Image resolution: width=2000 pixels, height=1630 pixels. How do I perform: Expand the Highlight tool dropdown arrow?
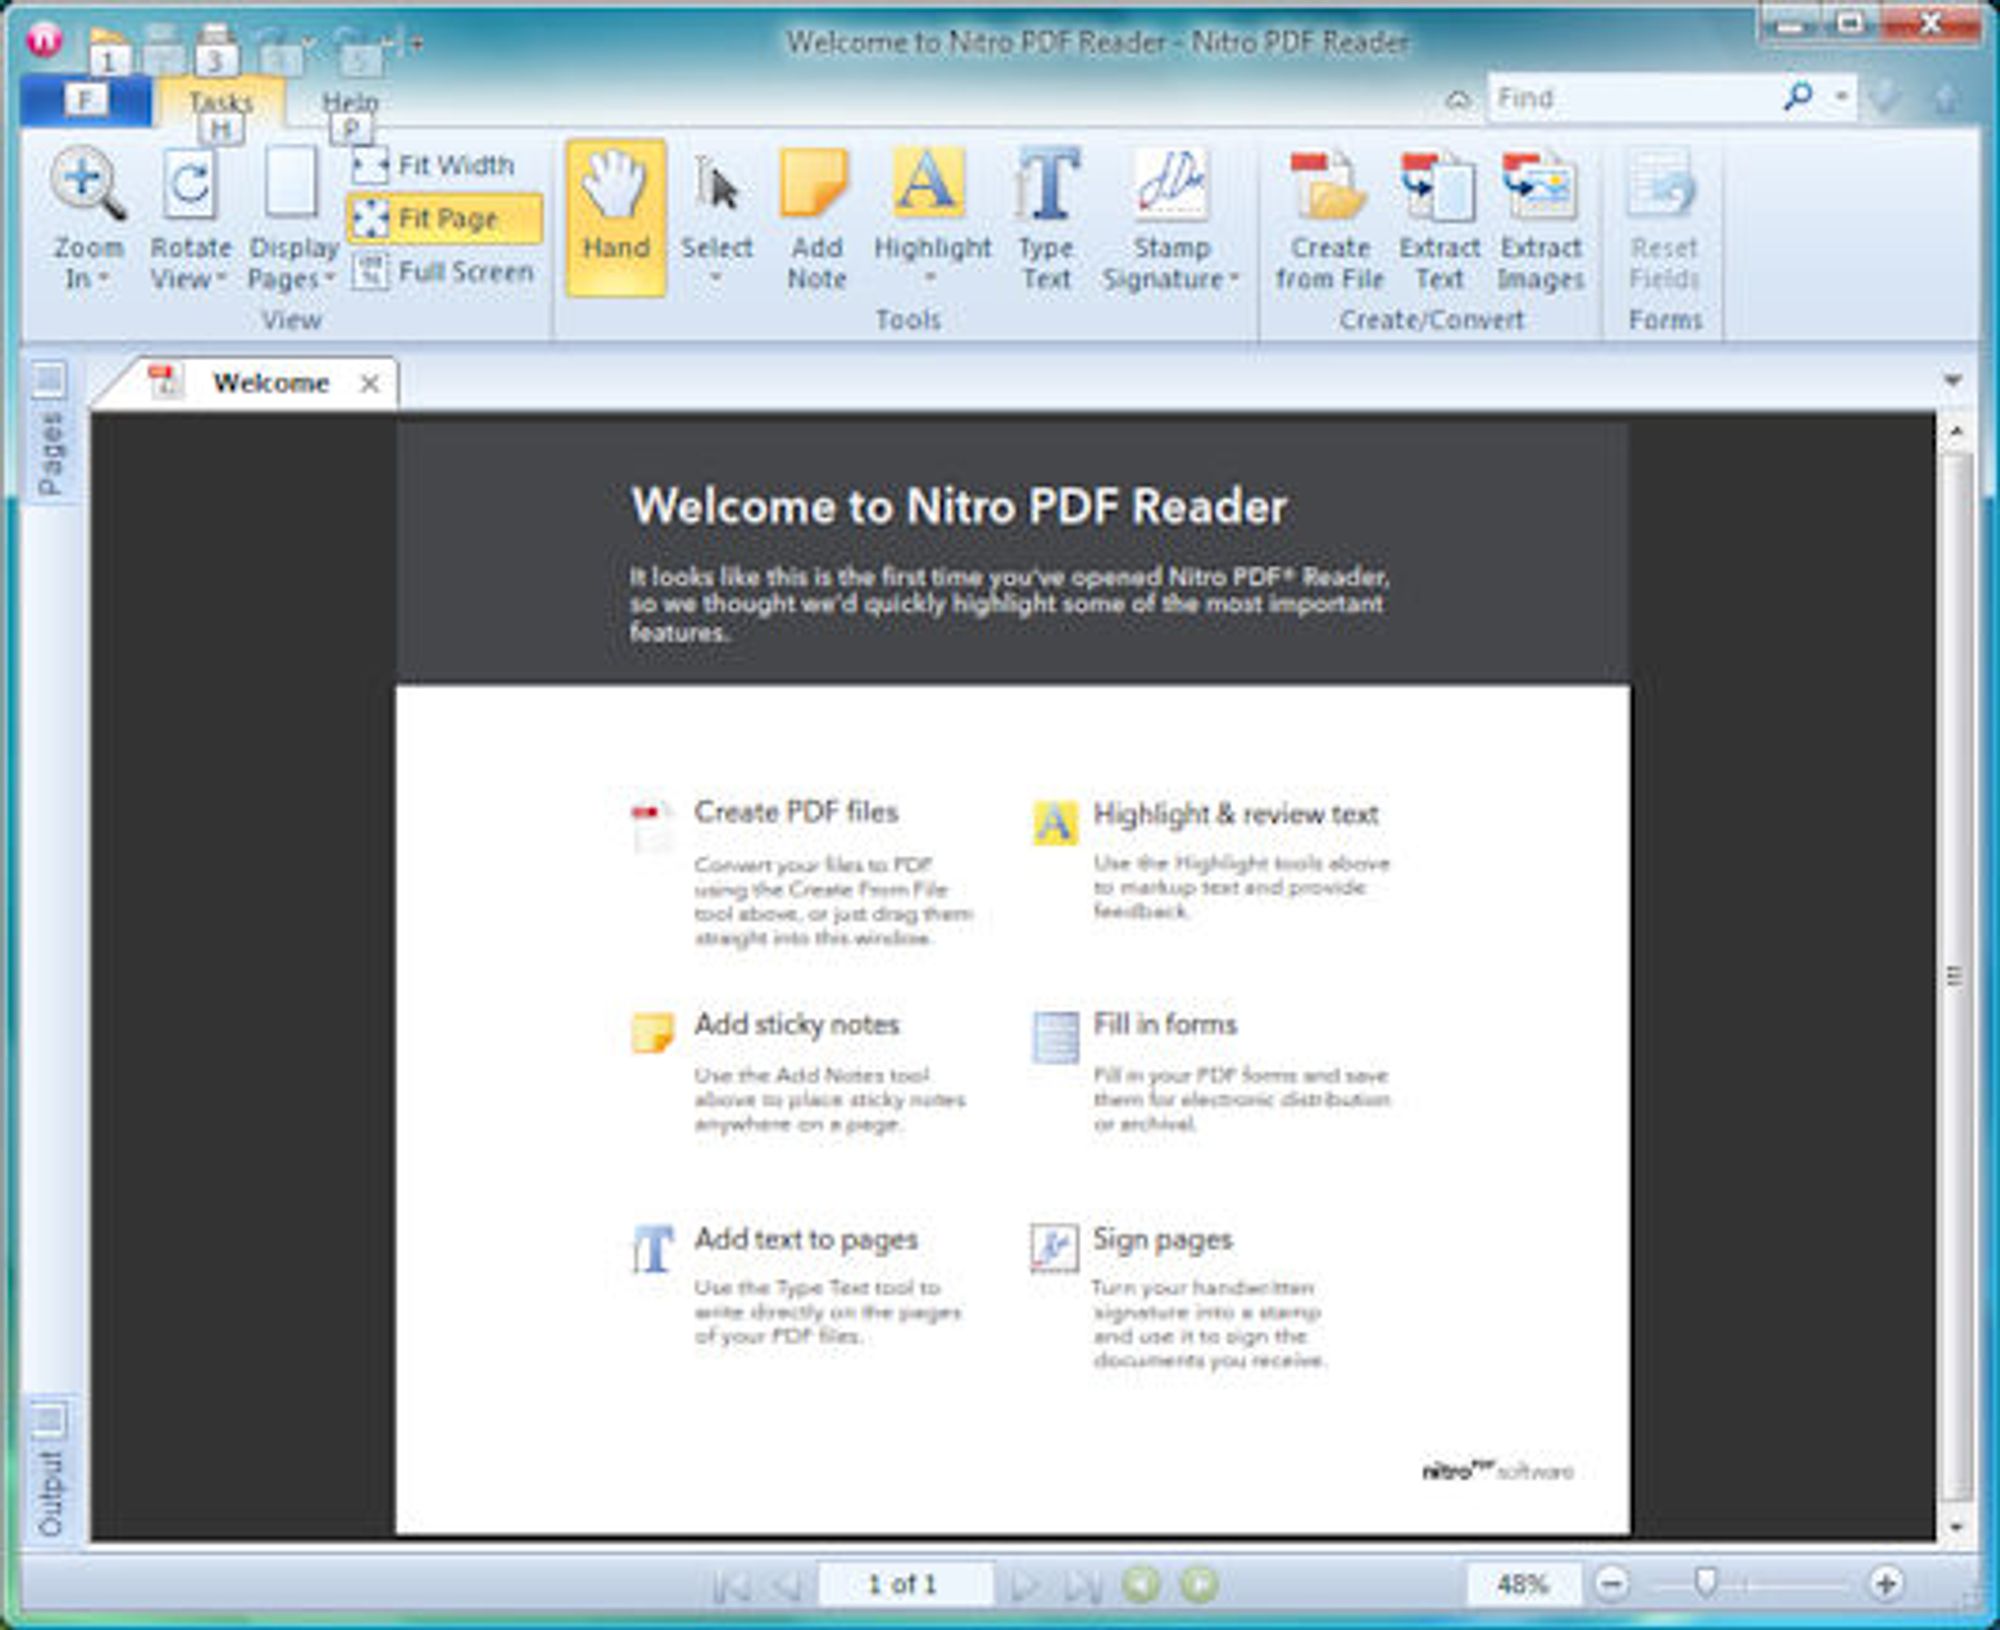[x=930, y=279]
